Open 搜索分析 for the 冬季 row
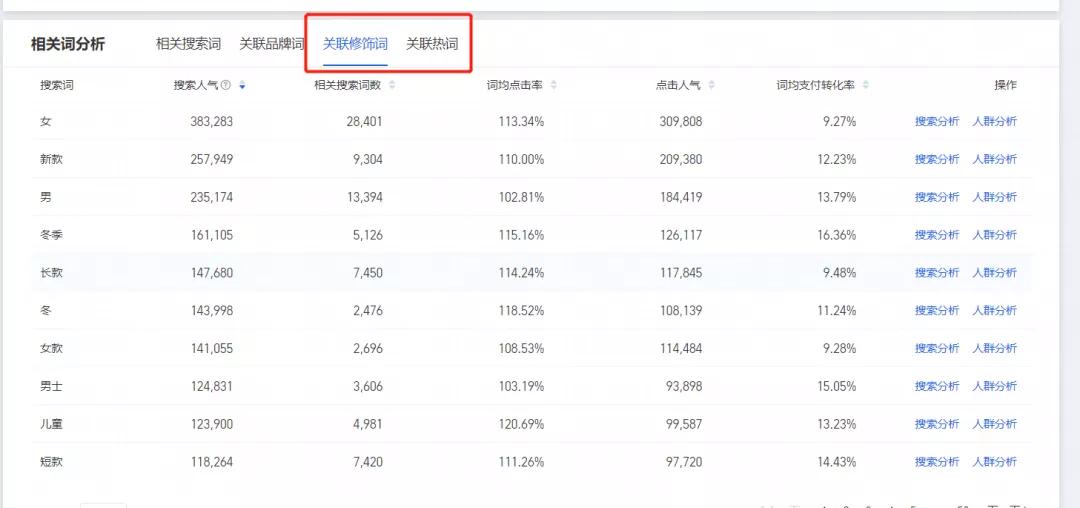The image size is (1080, 508). tap(937, 235)
